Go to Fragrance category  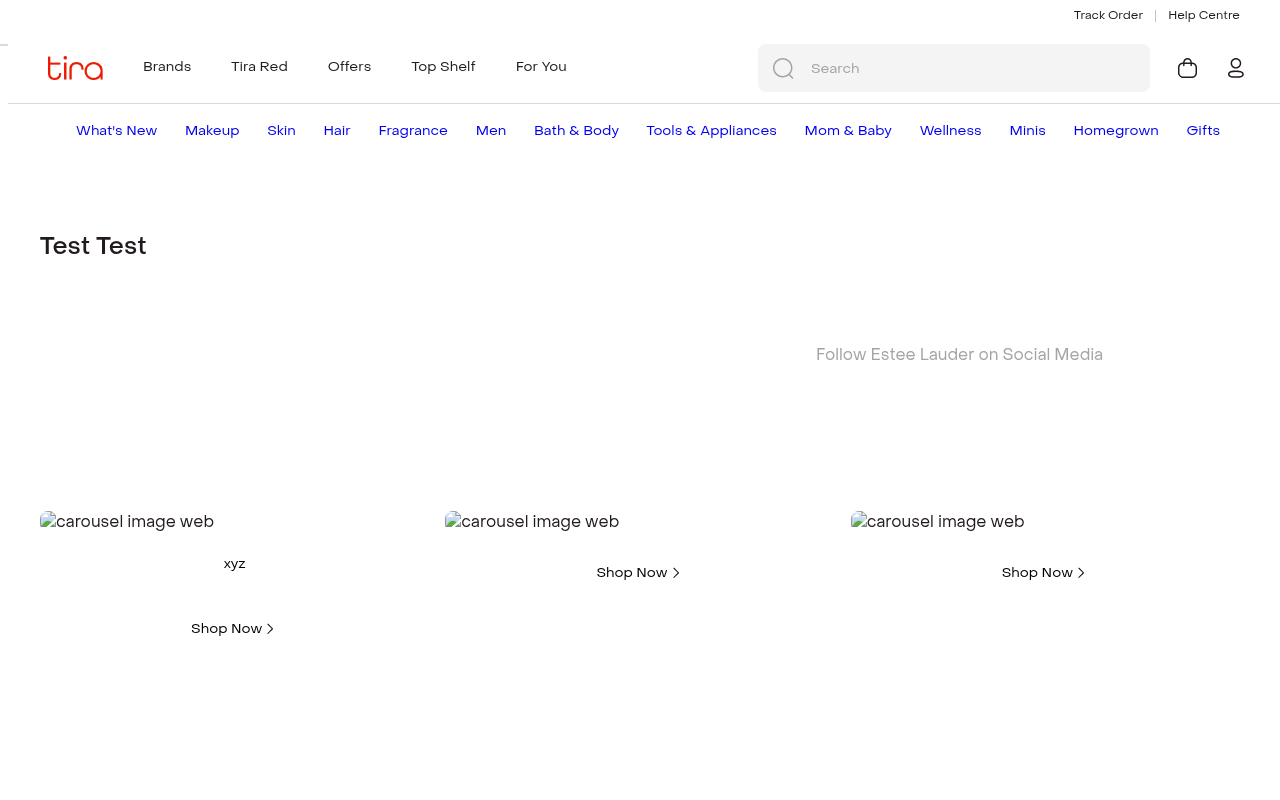point(413,131)
